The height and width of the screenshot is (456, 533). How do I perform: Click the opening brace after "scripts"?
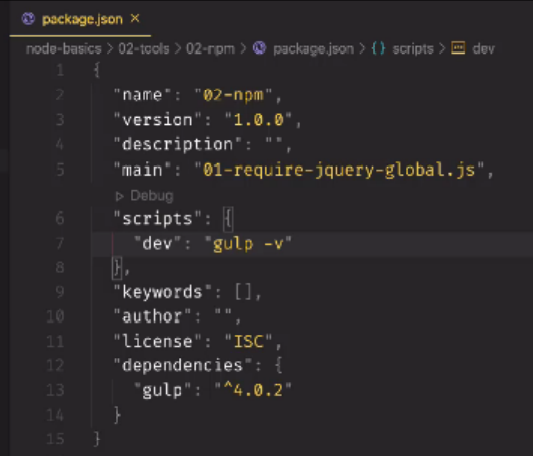[x=228, y=218]
